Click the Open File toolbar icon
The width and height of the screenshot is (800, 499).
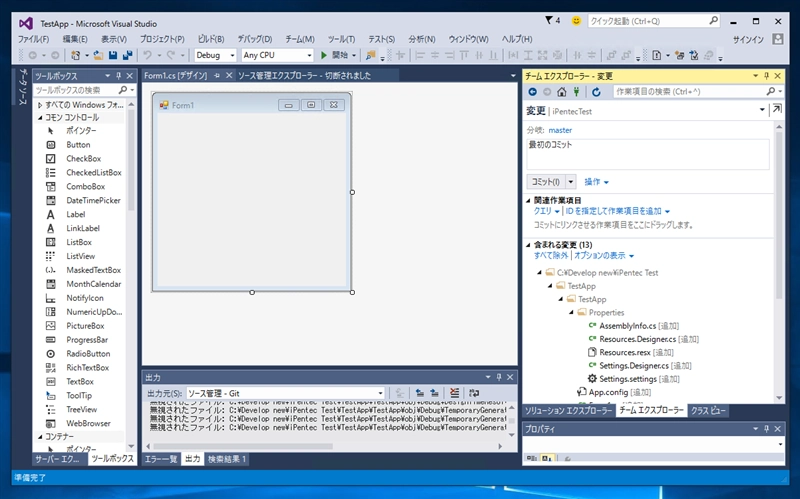[x=98, y=55]
